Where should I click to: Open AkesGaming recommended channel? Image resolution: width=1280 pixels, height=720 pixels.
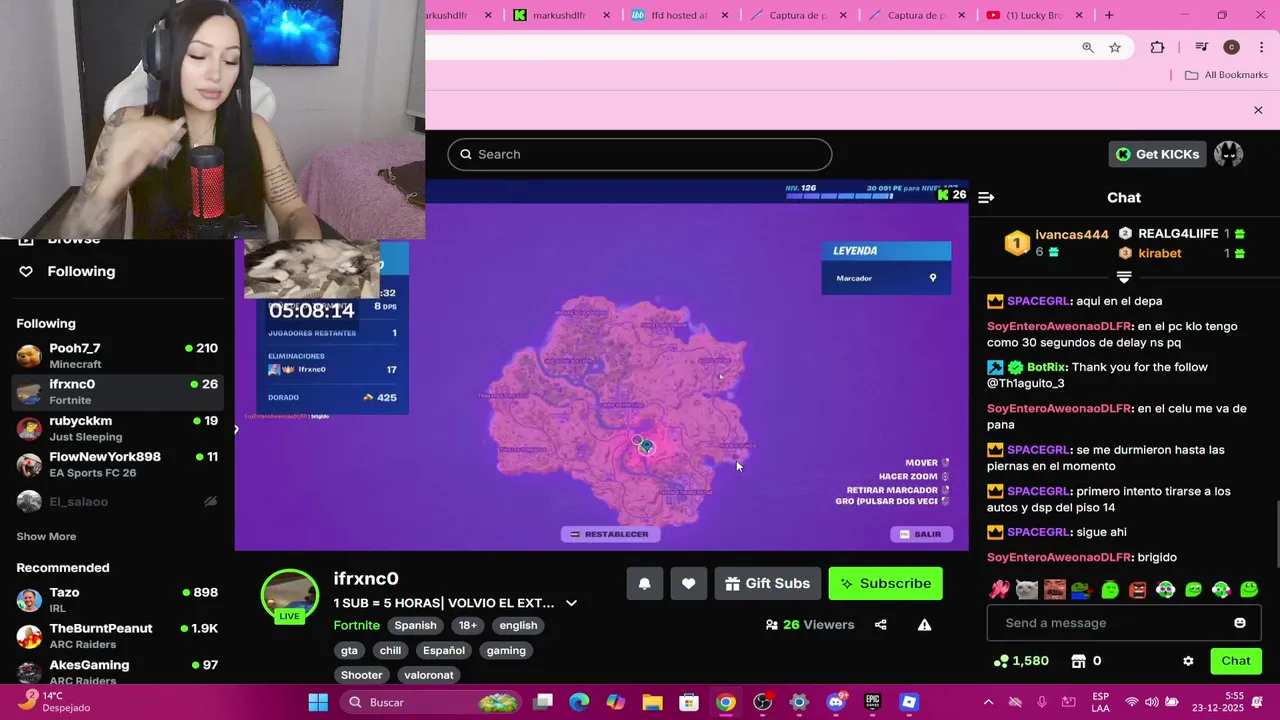117,672
